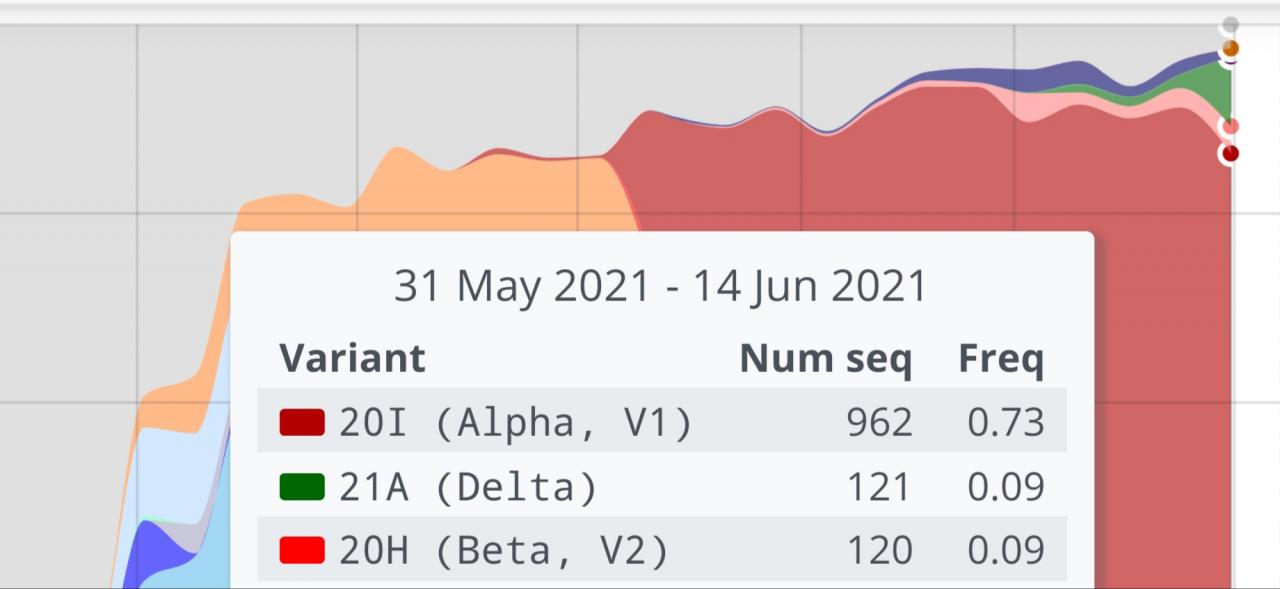Click the green 21A Delta swatch

[x=302, y=487]
